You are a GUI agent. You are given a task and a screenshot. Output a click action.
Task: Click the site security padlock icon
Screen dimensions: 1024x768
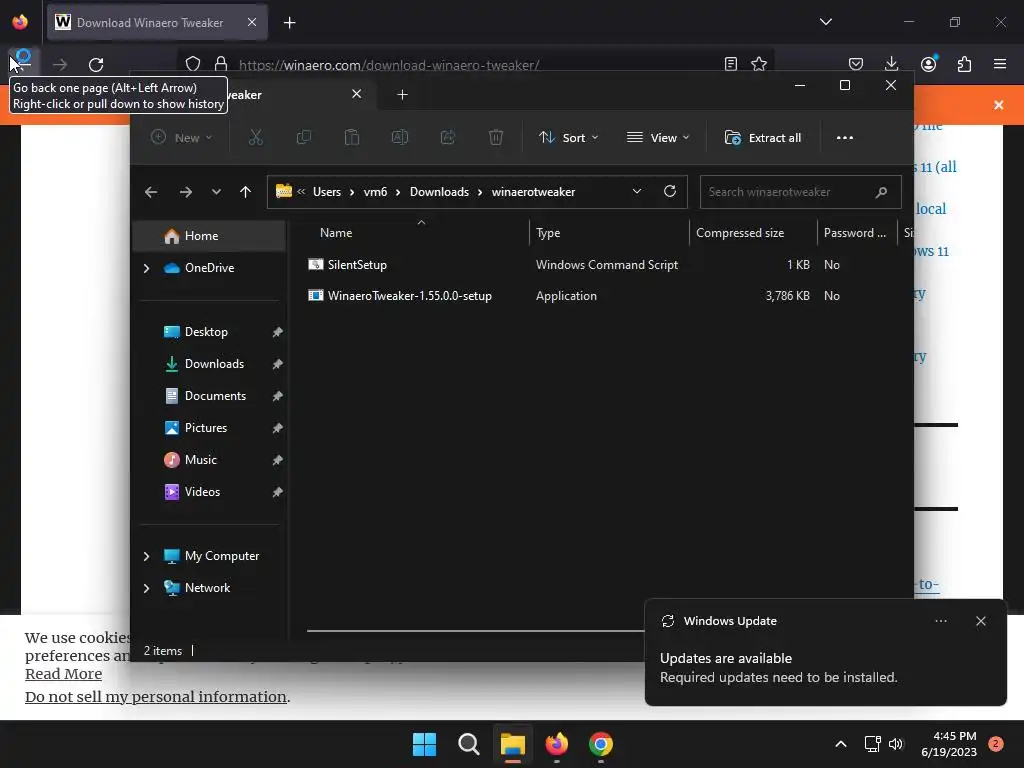coord(221,64)
